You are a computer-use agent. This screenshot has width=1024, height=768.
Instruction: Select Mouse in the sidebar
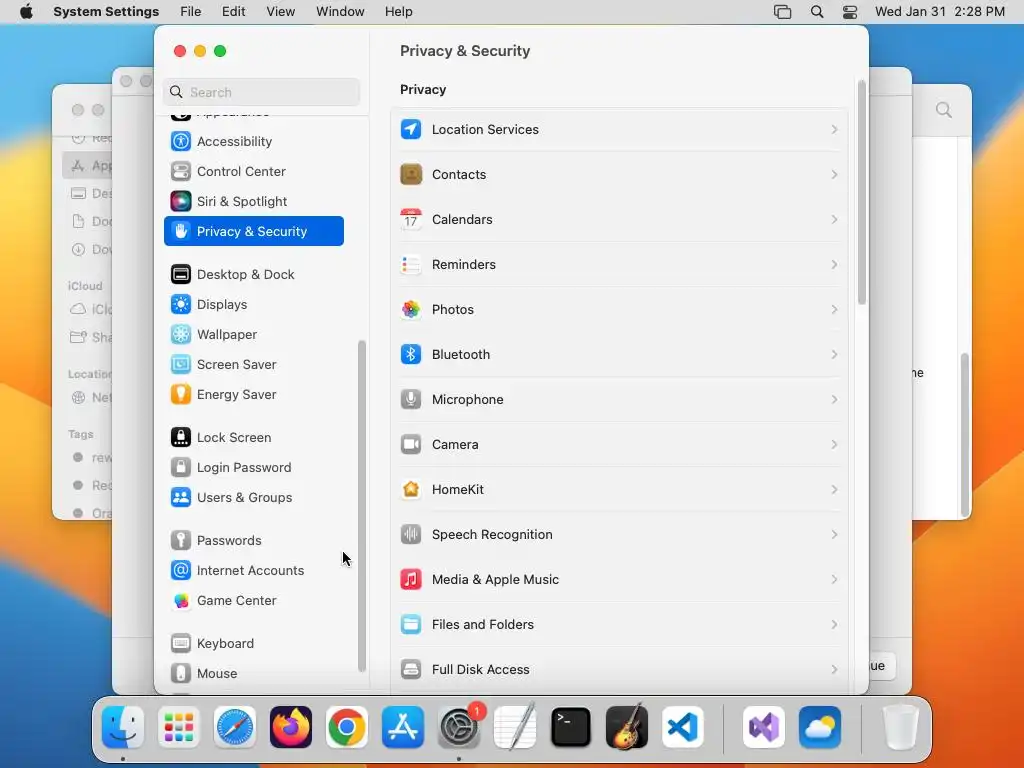254,674
